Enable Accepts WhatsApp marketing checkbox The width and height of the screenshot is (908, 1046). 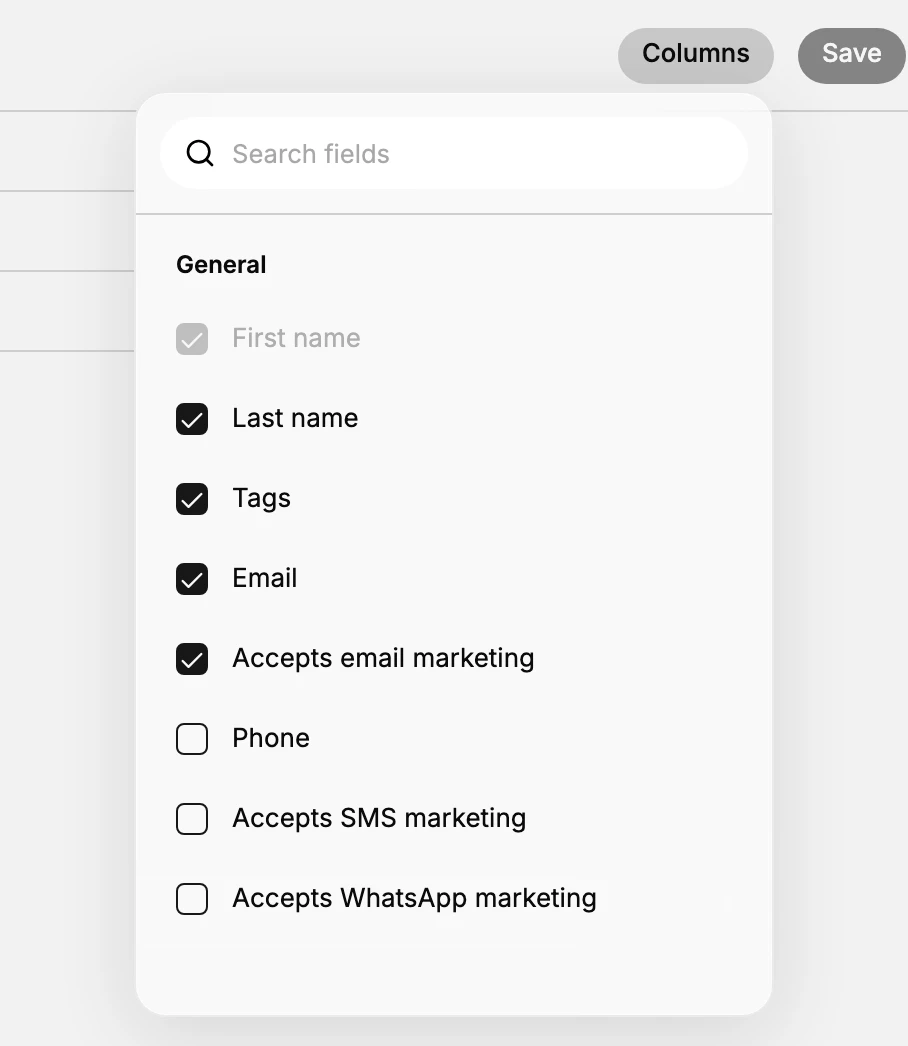[x=192, y=899]
